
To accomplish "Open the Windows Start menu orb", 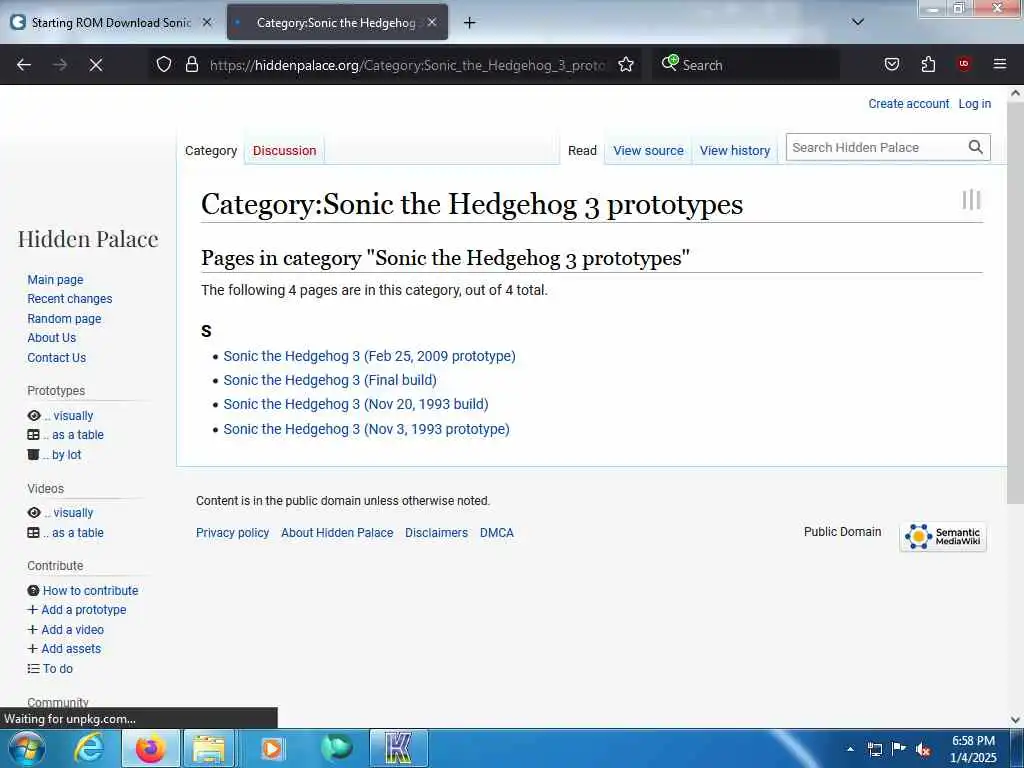I will (27, 748).
